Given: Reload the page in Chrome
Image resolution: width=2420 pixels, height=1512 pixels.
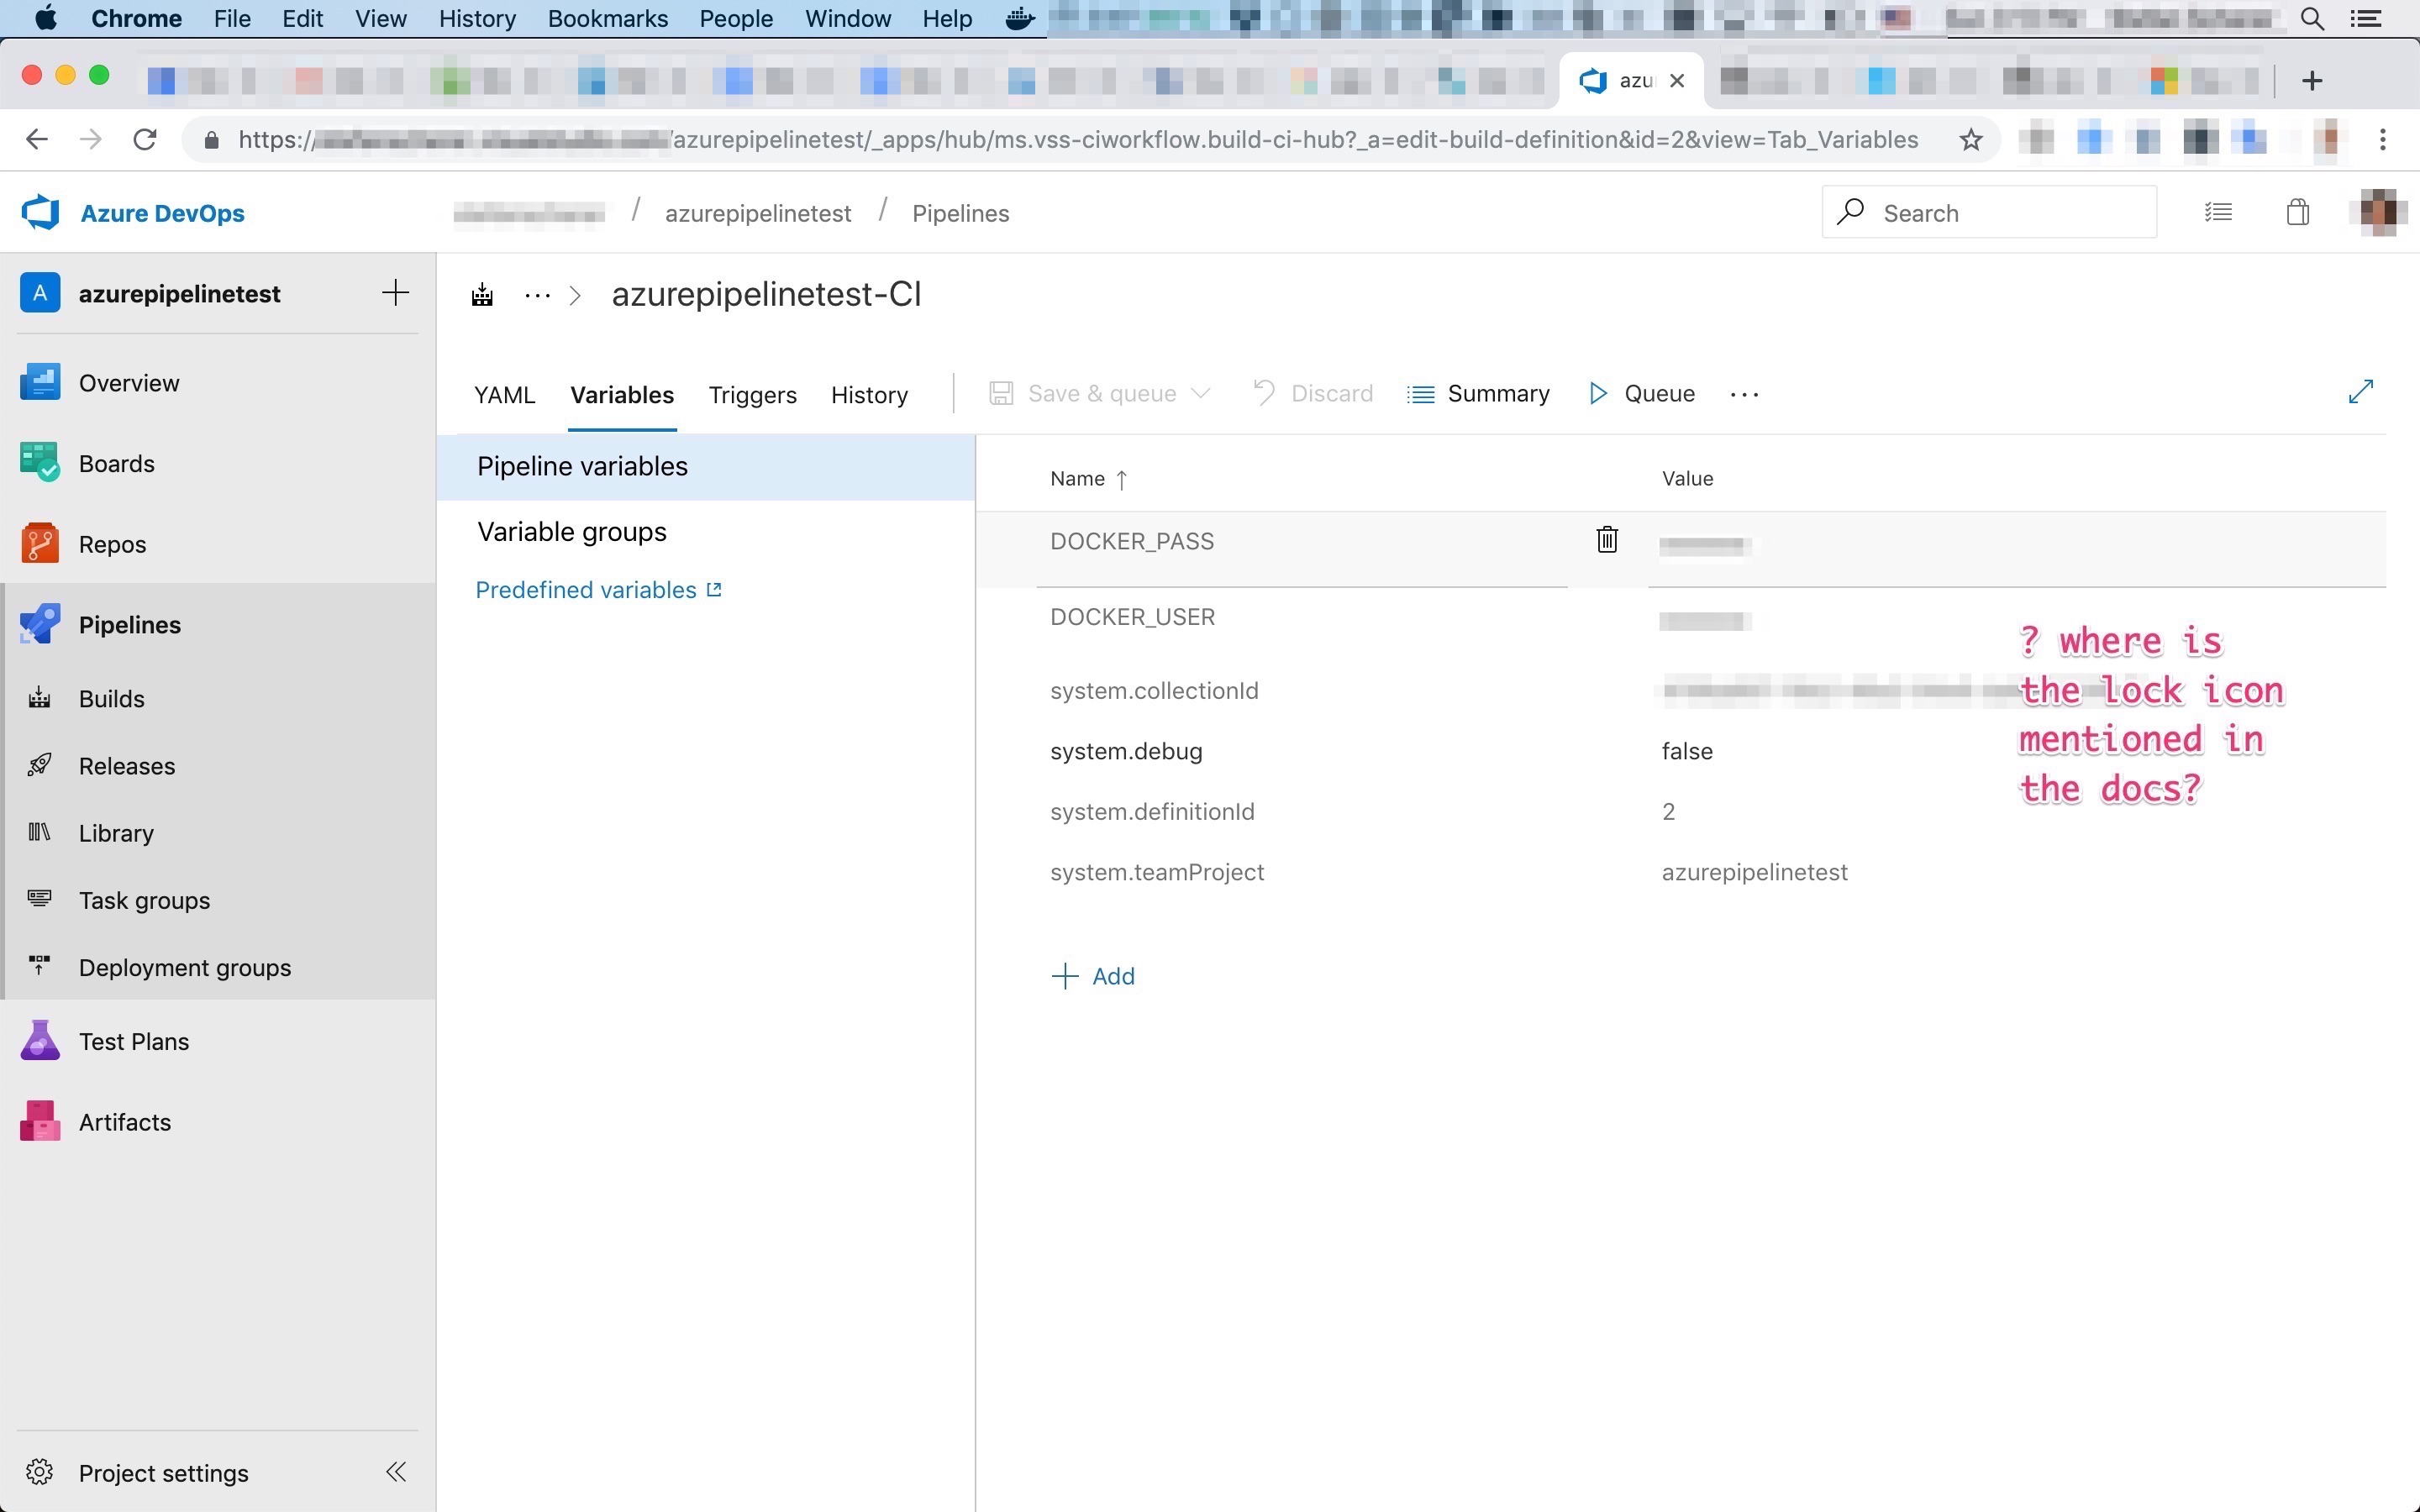Looking at the screenshot, I should tap(145, 140).
